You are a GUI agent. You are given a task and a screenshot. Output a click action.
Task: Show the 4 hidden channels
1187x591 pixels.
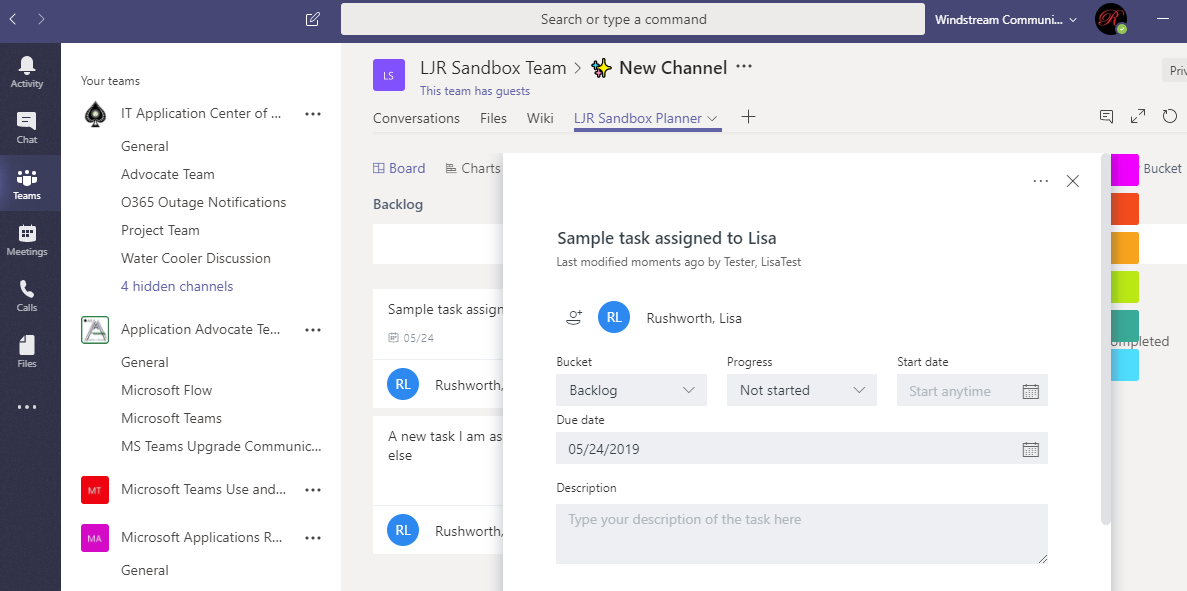coord(177,287)
